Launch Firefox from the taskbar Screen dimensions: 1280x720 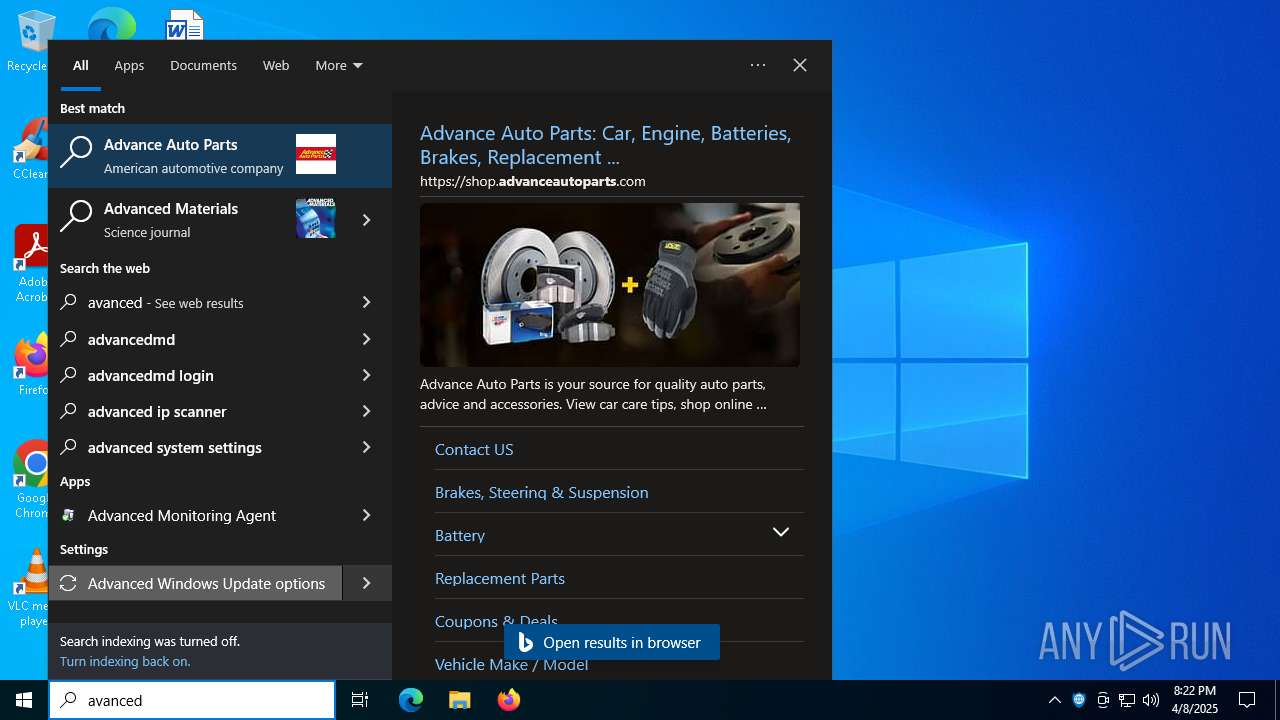pos(508,700)
